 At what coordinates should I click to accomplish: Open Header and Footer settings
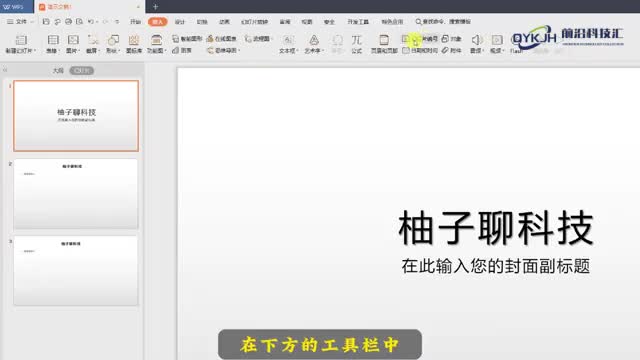384,43
